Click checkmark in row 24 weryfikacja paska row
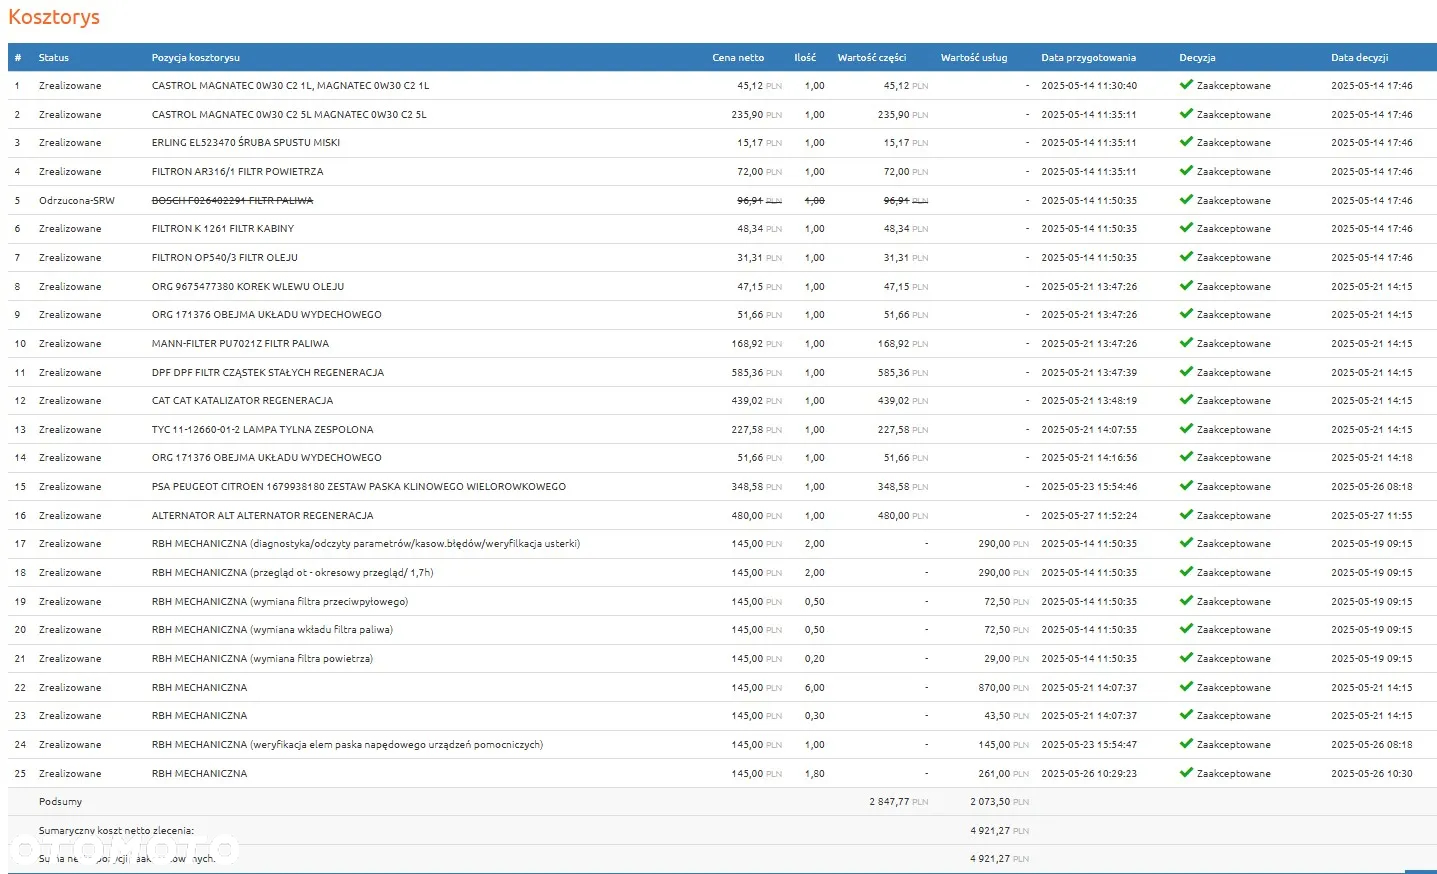 [1186, 744]
